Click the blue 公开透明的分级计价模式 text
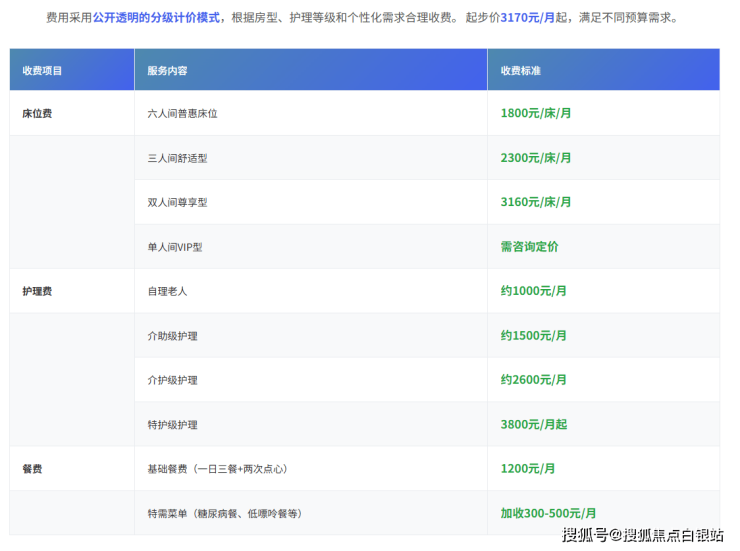Screen dimensions: 740x551 tap(158, 18)
